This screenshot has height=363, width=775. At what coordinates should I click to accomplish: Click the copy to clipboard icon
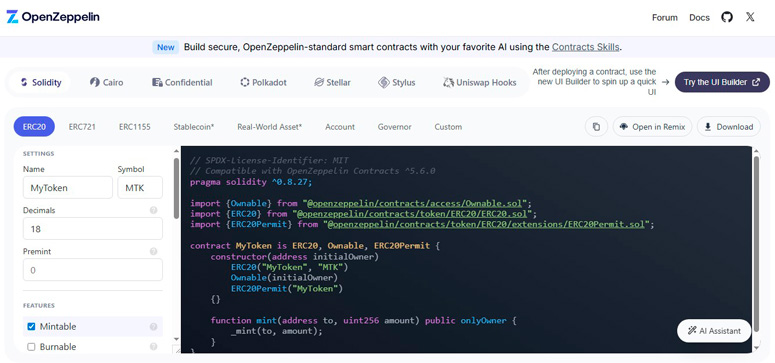point(596,127)
